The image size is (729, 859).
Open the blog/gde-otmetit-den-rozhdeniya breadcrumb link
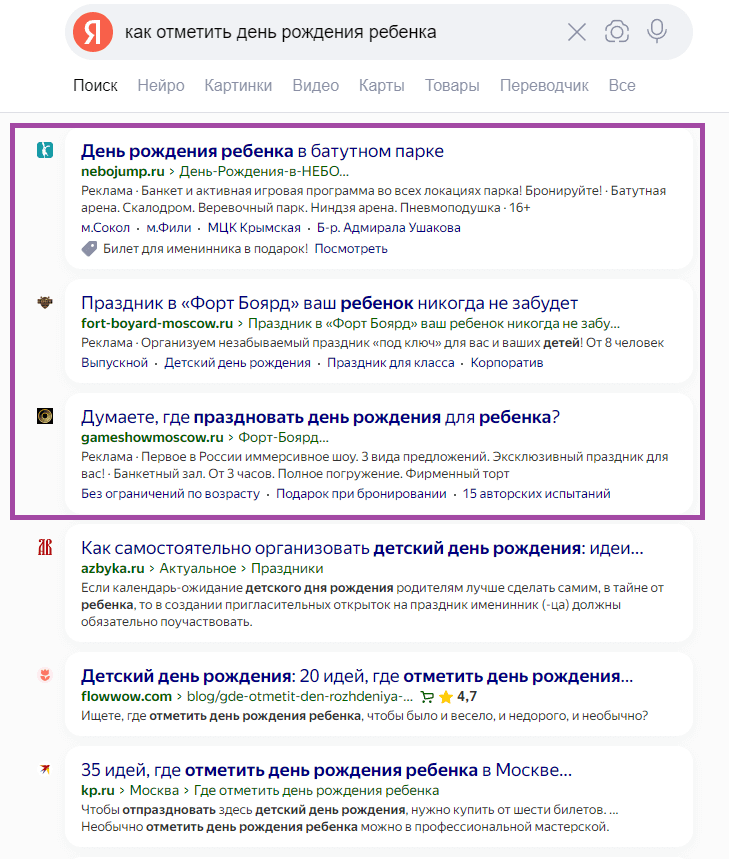click(x=300, y=696)
